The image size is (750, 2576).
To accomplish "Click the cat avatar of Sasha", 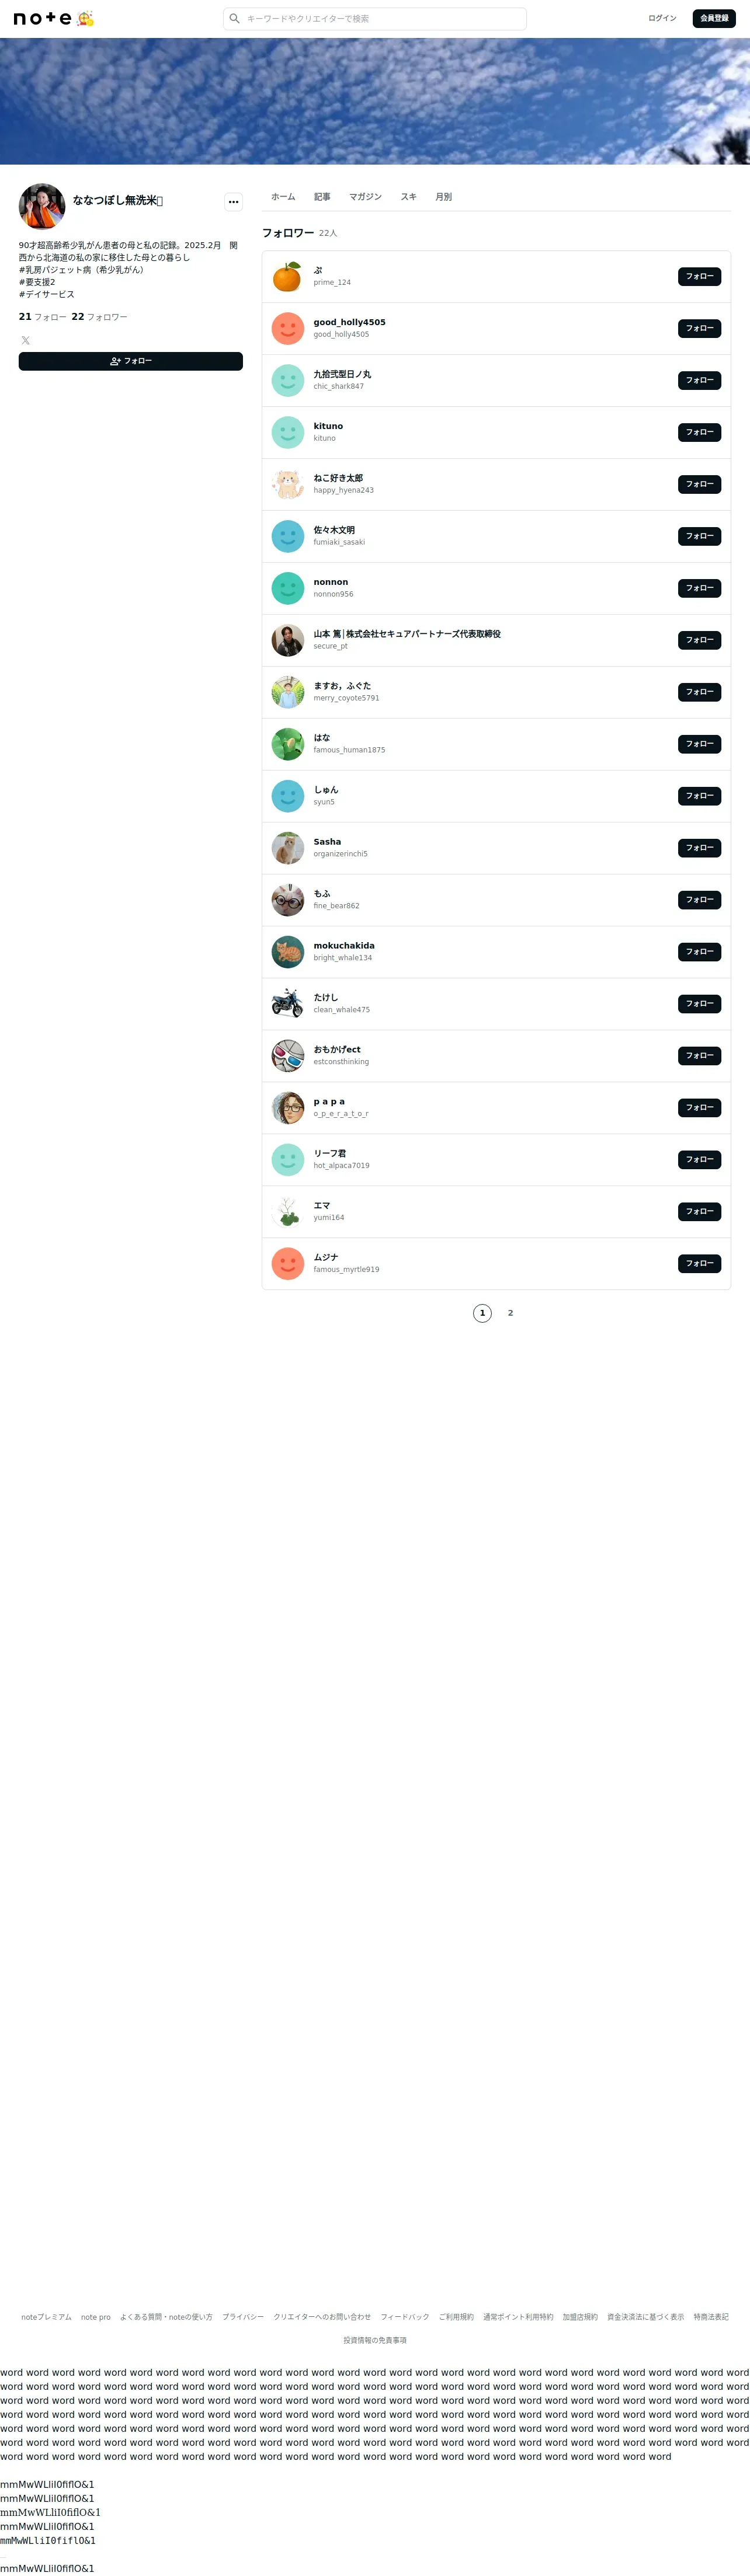I will pos(288,848).
